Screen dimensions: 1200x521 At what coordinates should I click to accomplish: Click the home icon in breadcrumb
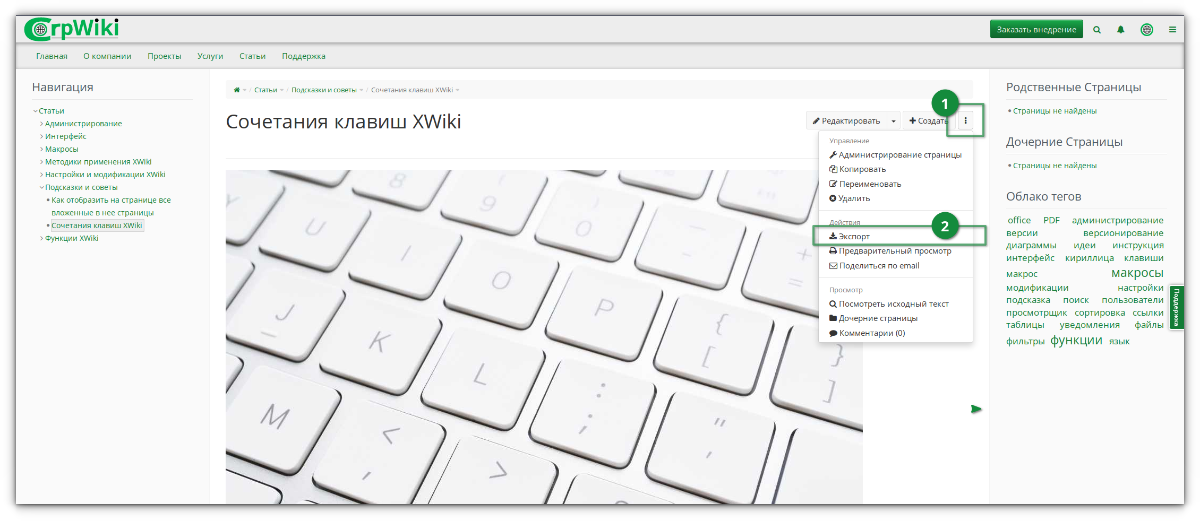237,90
